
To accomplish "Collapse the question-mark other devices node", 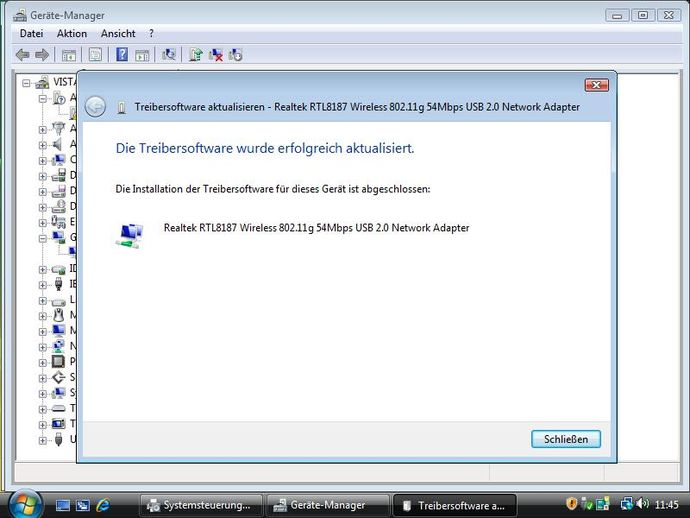I will pos(43,99).
